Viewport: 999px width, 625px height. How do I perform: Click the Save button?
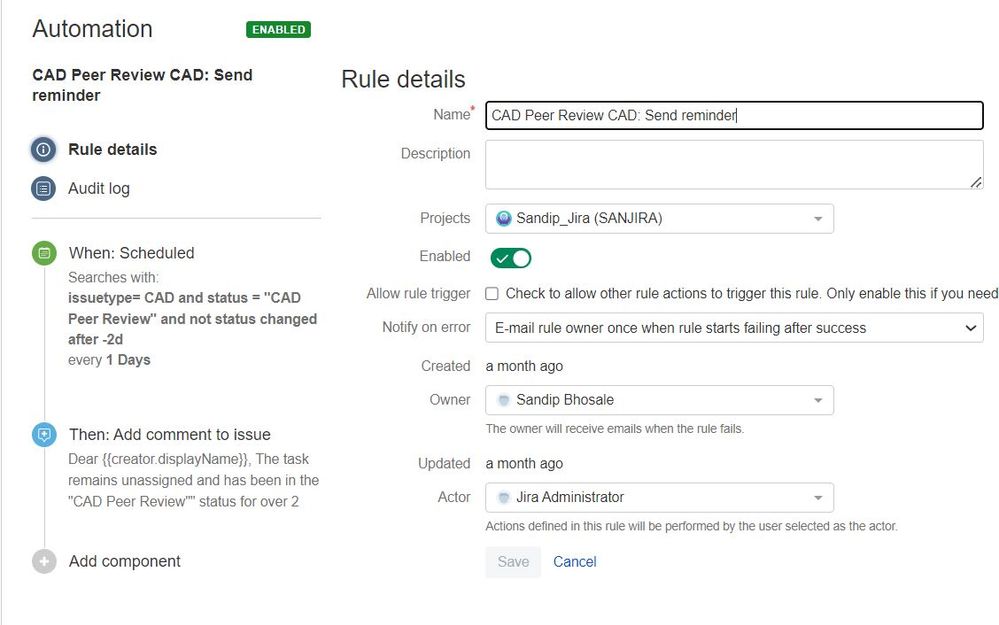coord(513,562)
